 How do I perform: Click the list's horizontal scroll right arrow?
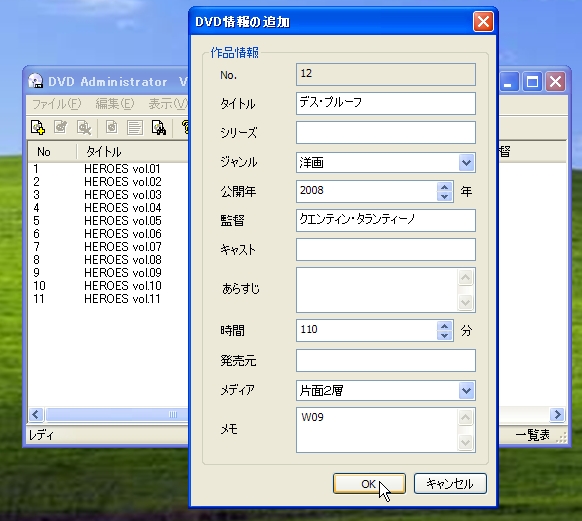[x=557, y=414]
